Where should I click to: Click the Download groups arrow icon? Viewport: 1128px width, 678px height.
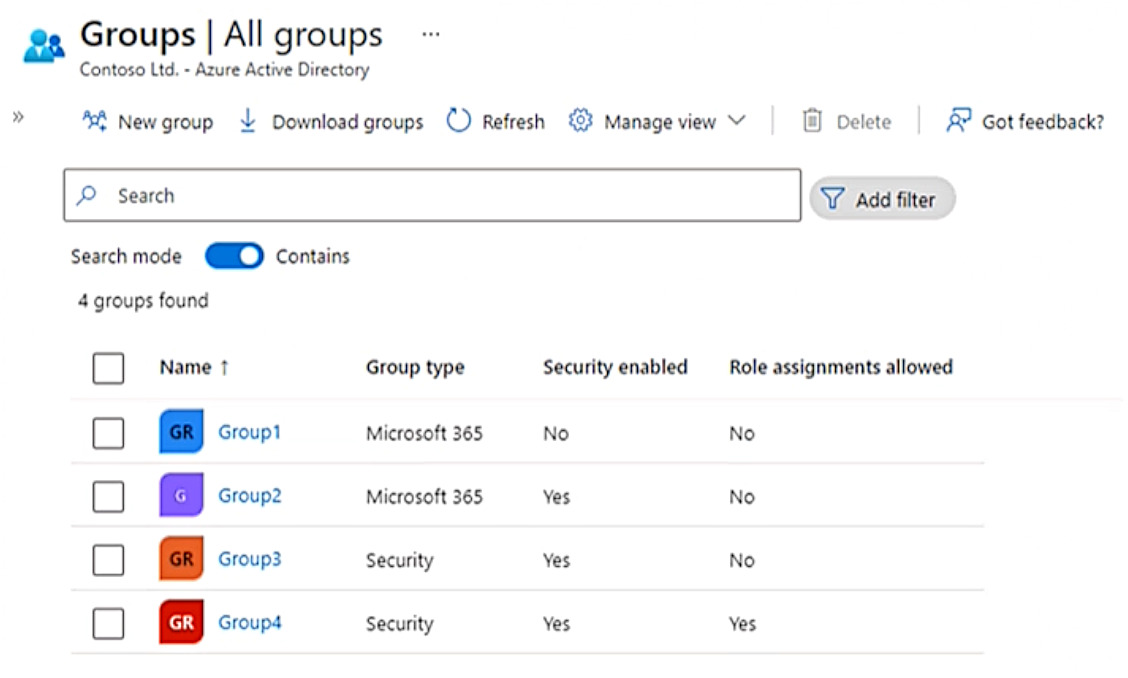(248, 121)
